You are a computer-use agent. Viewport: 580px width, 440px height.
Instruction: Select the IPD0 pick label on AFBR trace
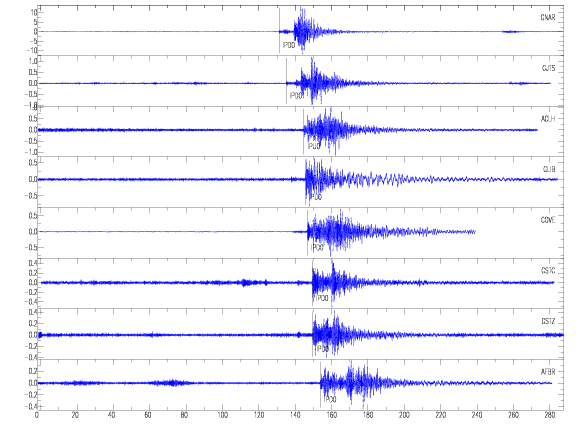click(330, 400)
